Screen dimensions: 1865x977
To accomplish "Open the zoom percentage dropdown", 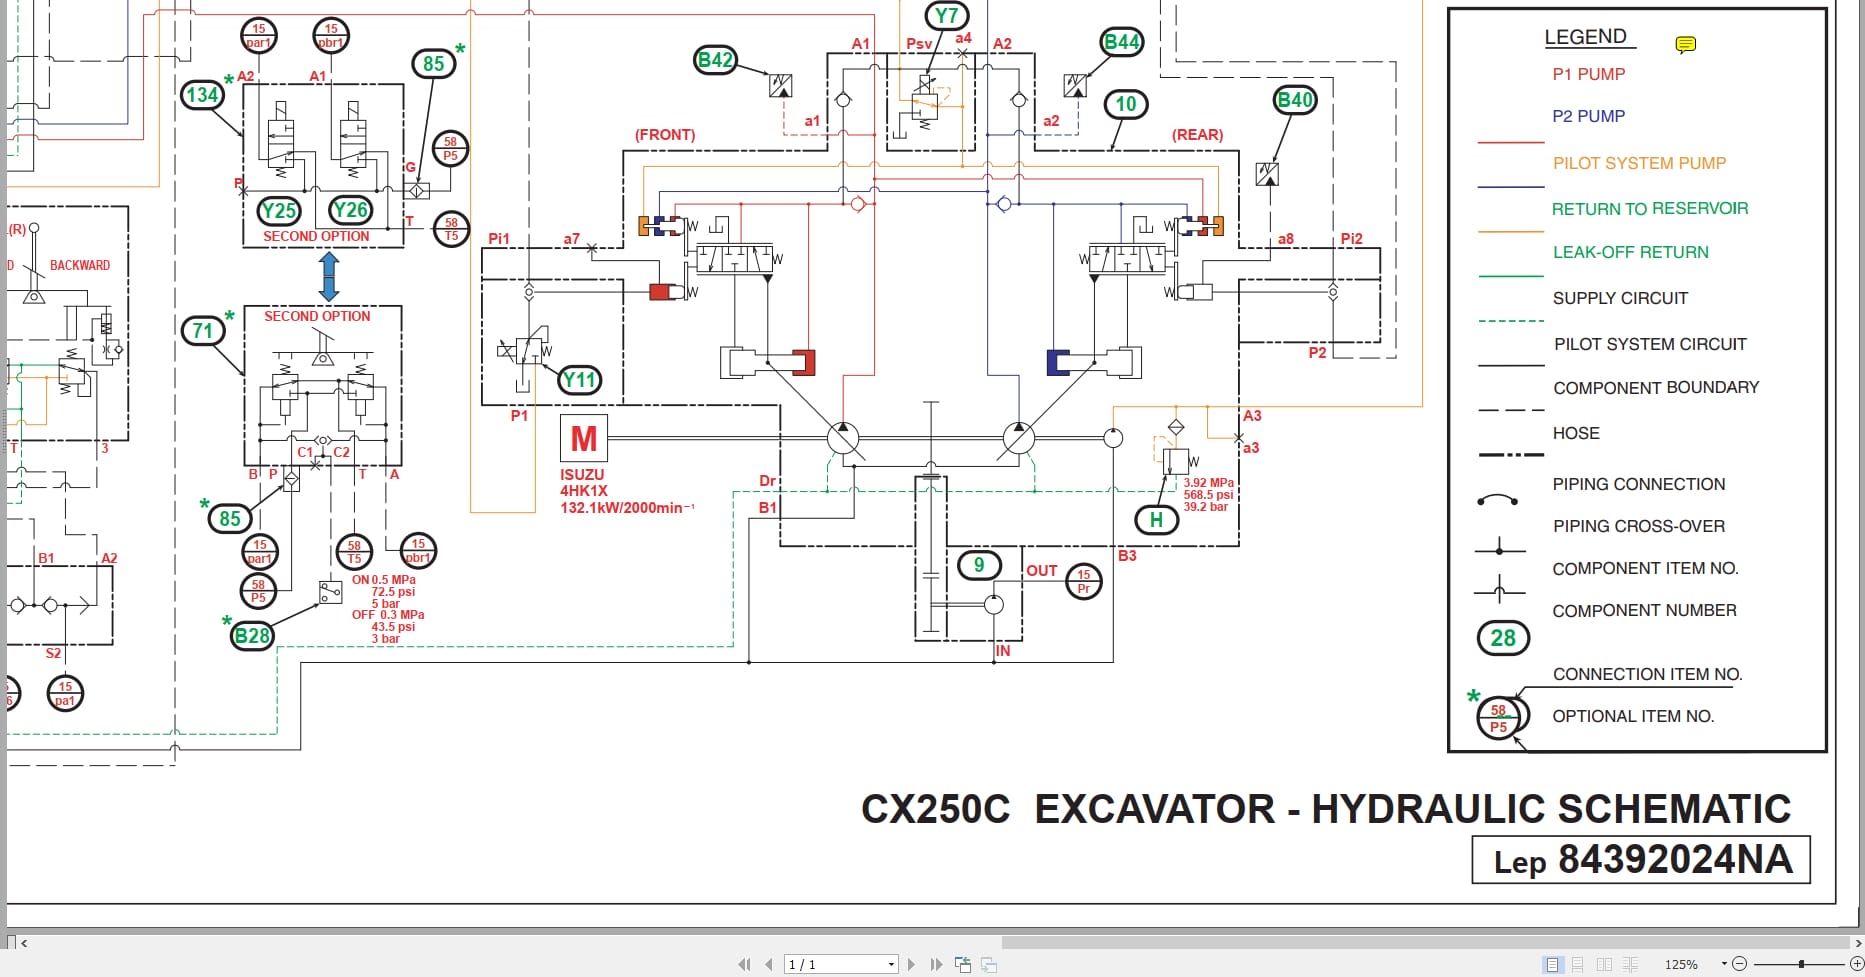I will (1725, 965).
